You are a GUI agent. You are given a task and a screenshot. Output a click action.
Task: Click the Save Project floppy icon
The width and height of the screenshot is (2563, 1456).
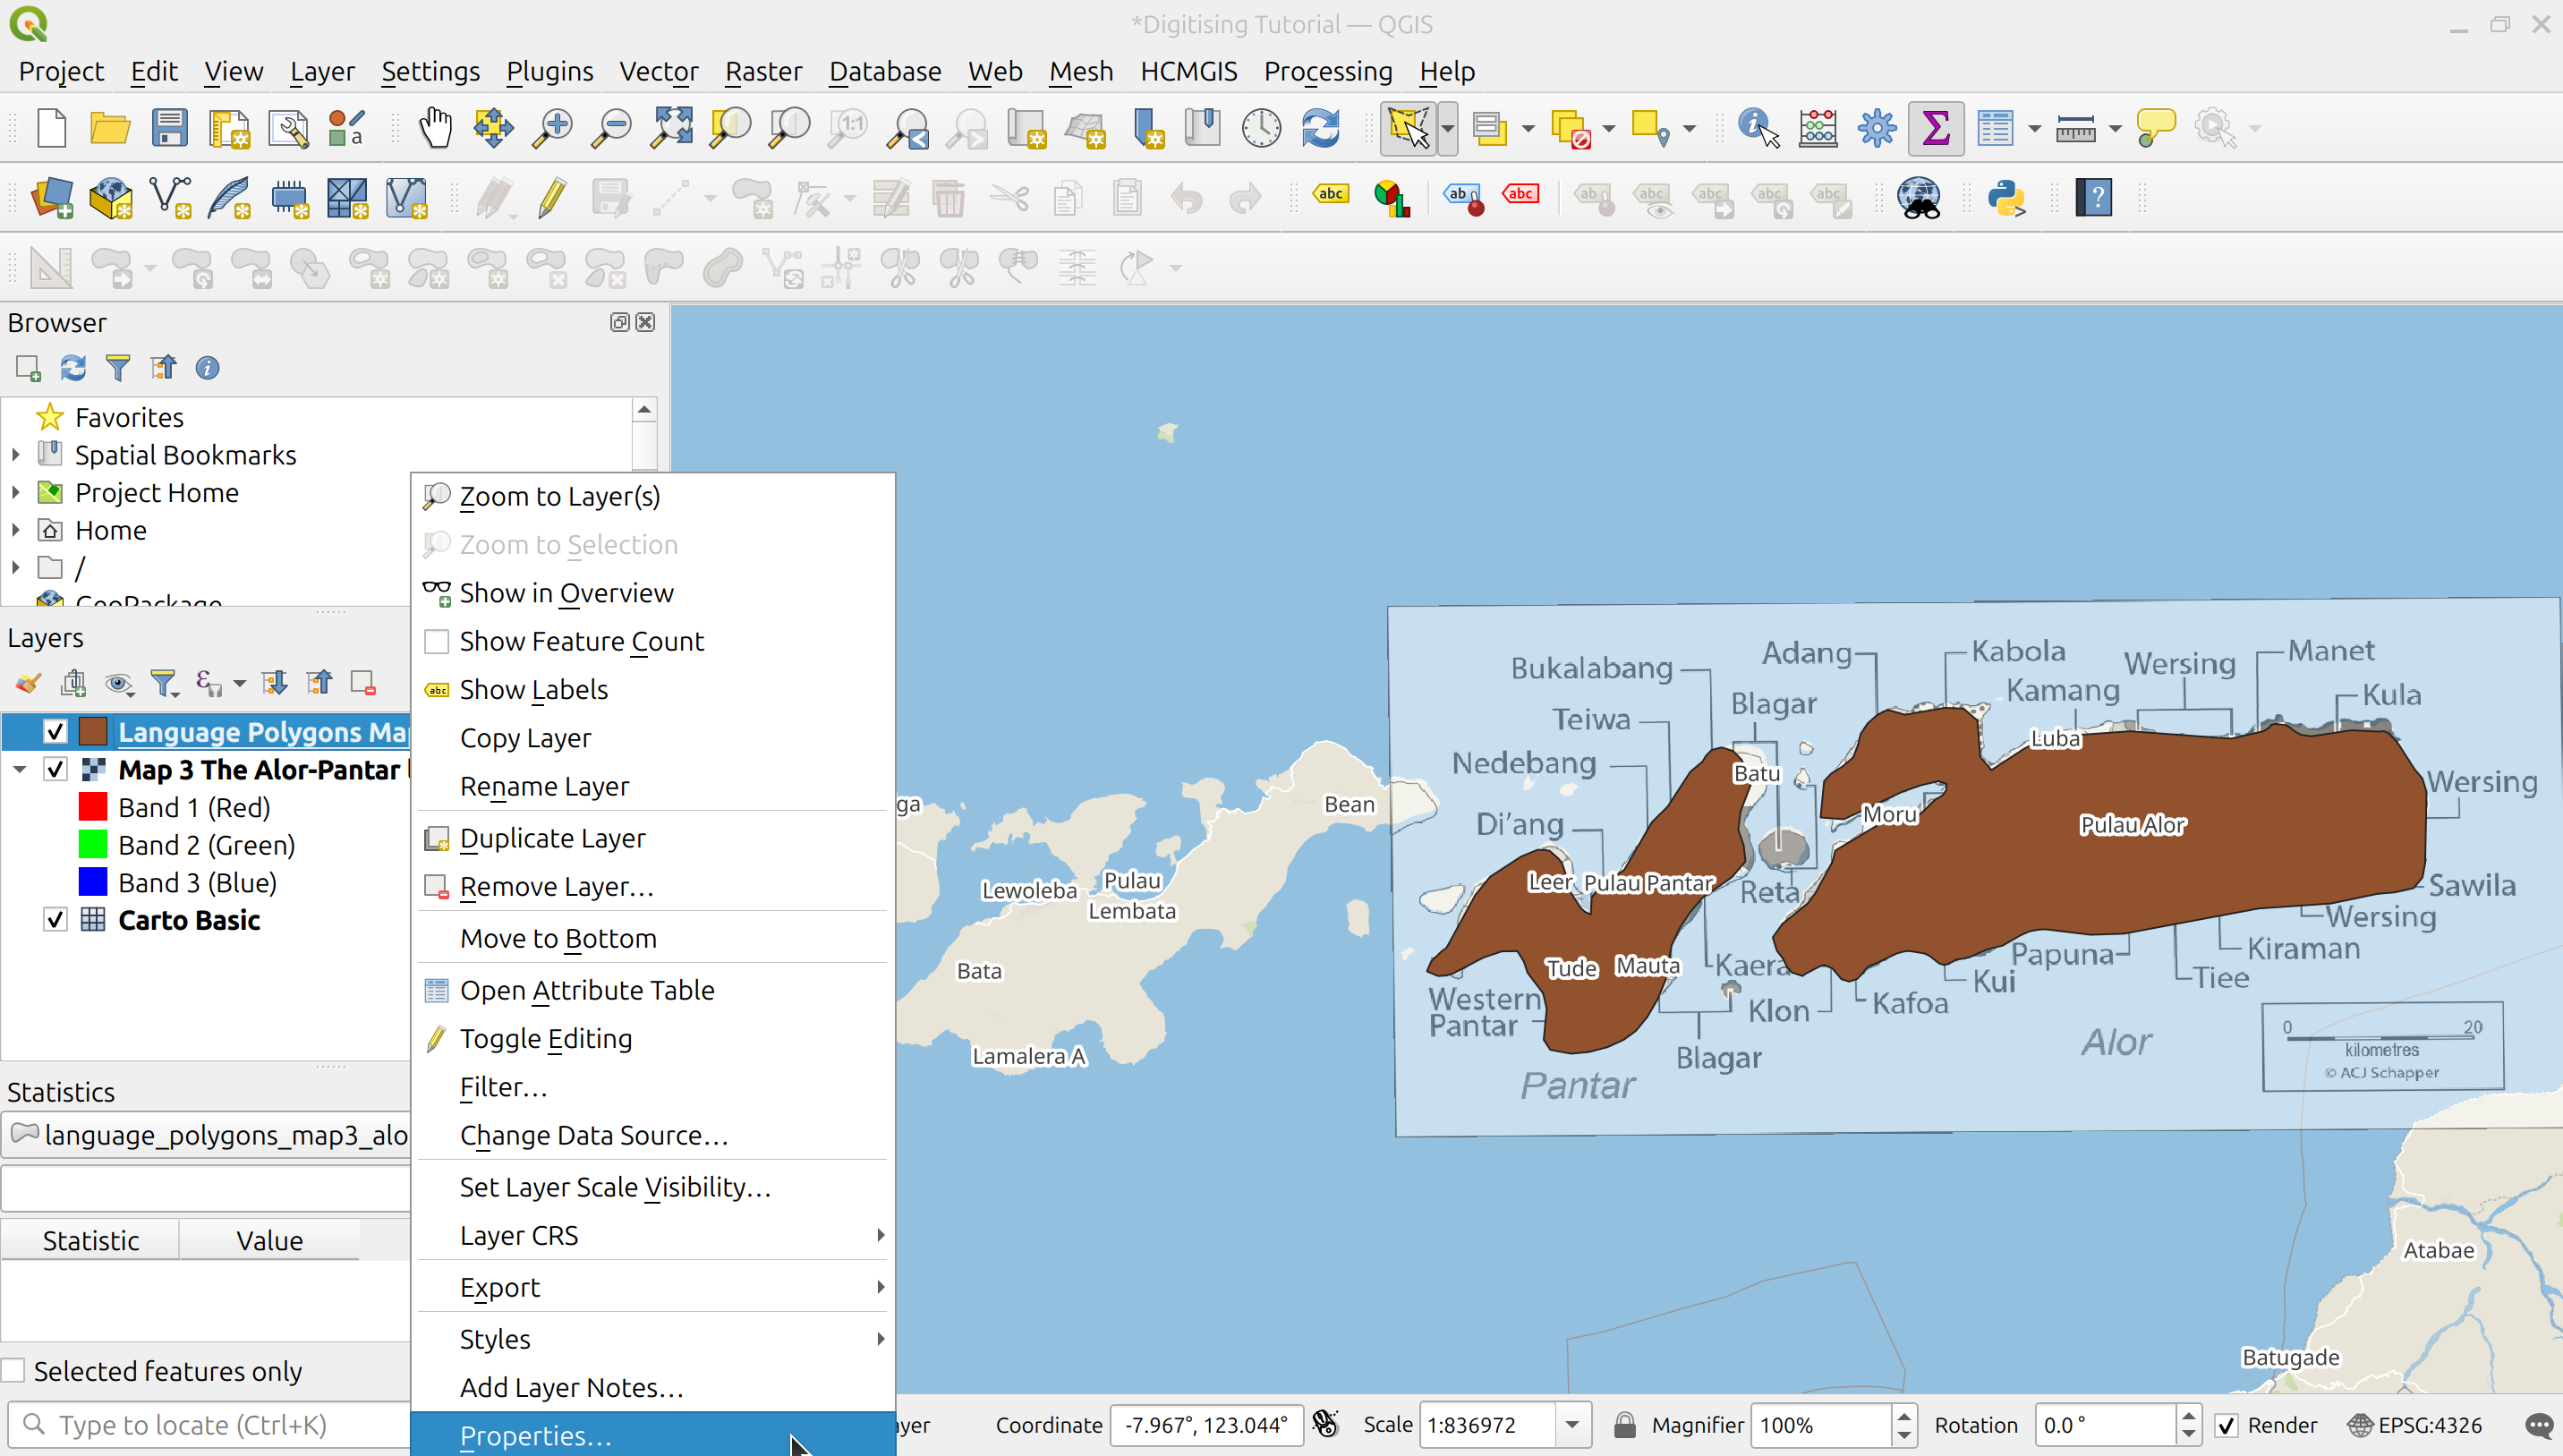point(169,129)
